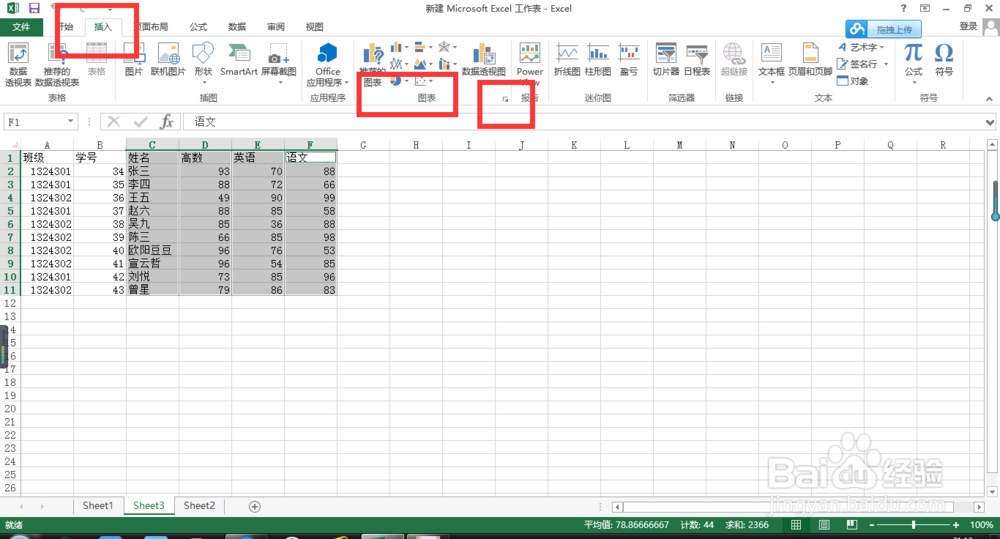
Task: Insert a 柱形图 column sparkline
Action: [x=598, y=59]
